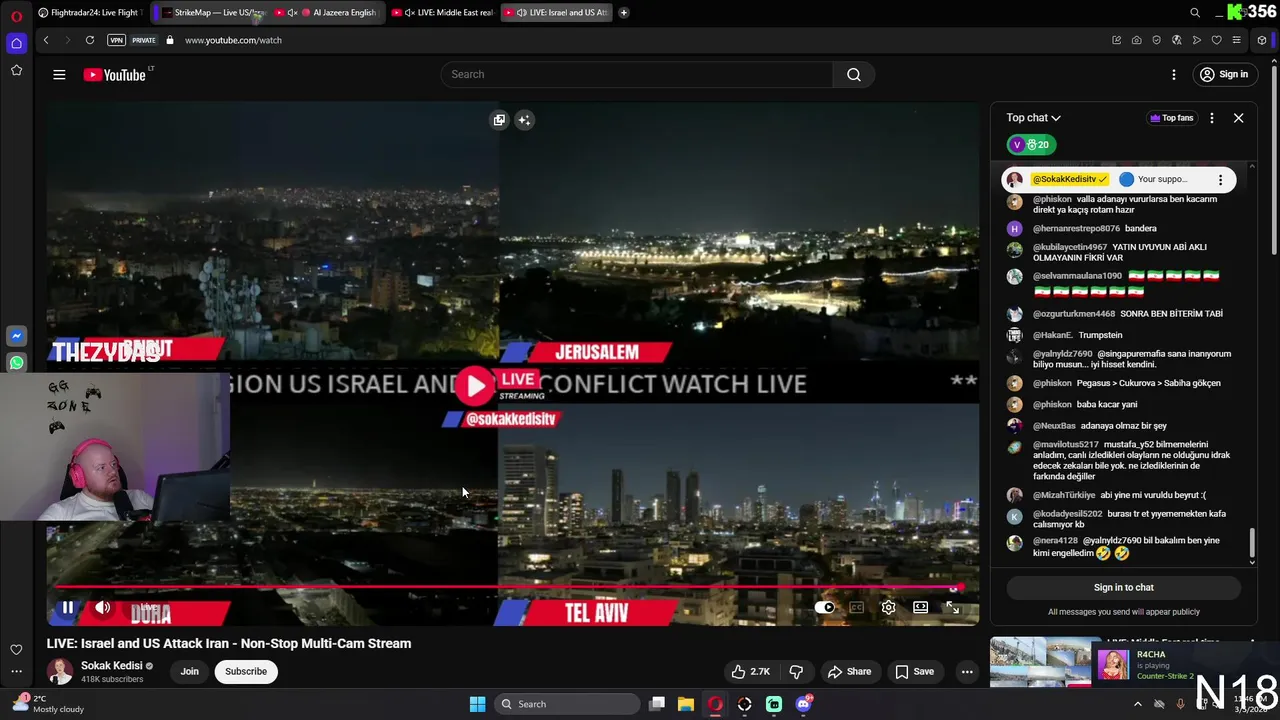Open File Explorer from taskbar
Image resolution: width=1280 pixels, height=720 pixels.
click(686, 704)
